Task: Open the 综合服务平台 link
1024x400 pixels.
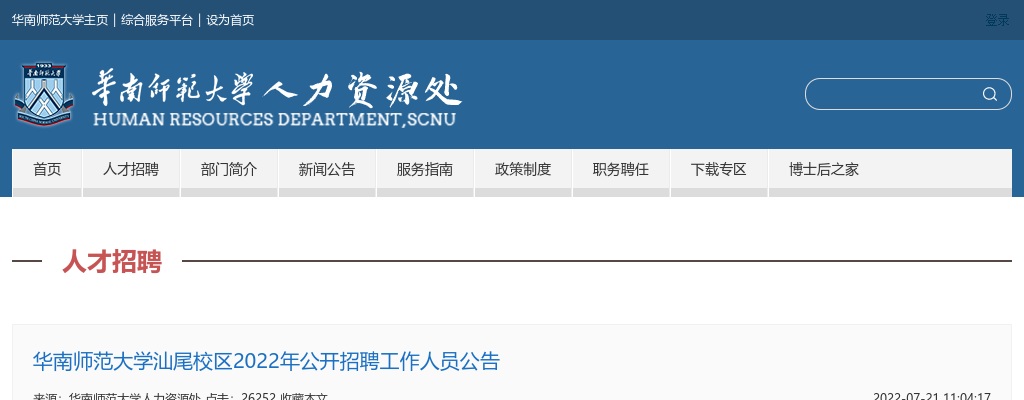Action: [x=157, y=20]
